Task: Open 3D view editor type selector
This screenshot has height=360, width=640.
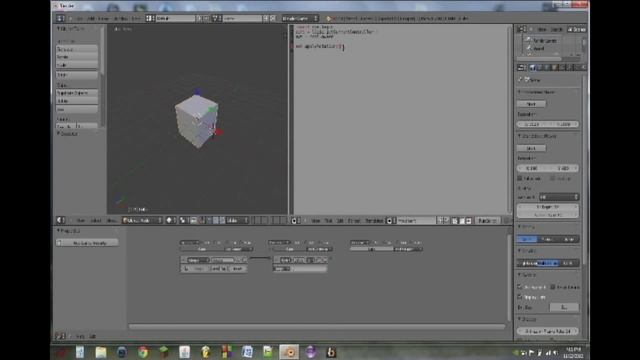Action: pos(60,220)
